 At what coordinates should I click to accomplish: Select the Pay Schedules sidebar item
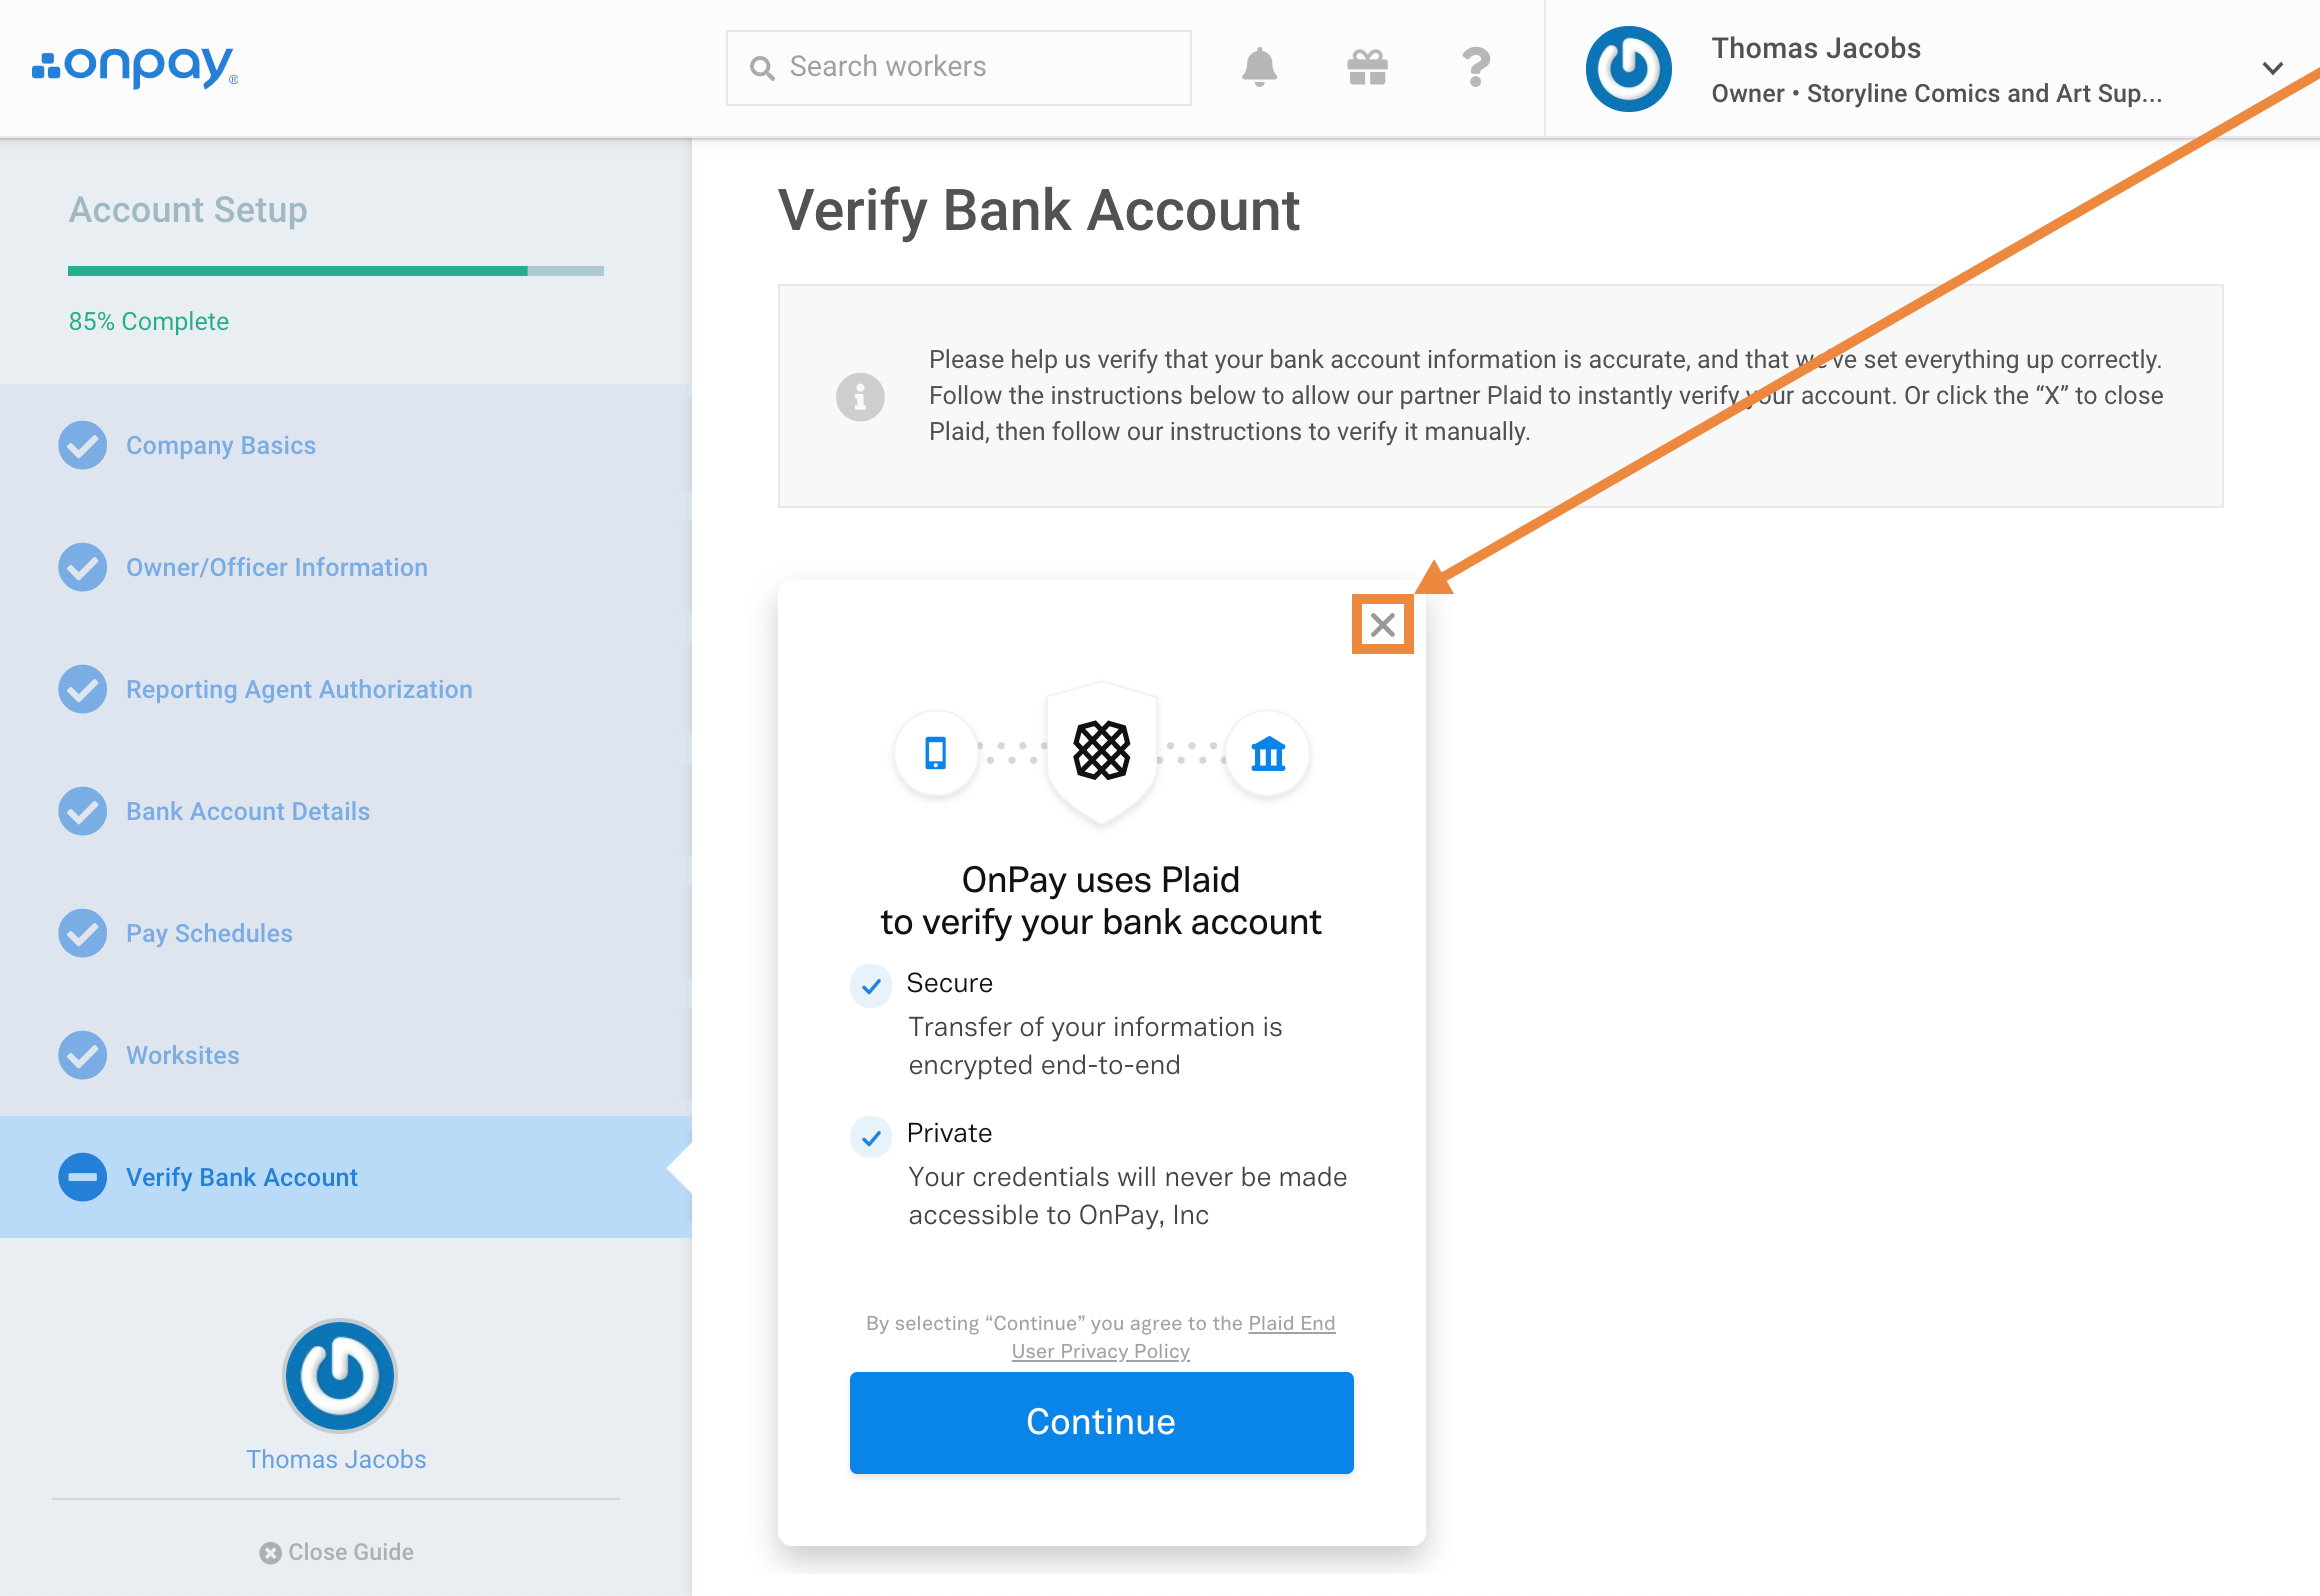[x=210, y=933]
